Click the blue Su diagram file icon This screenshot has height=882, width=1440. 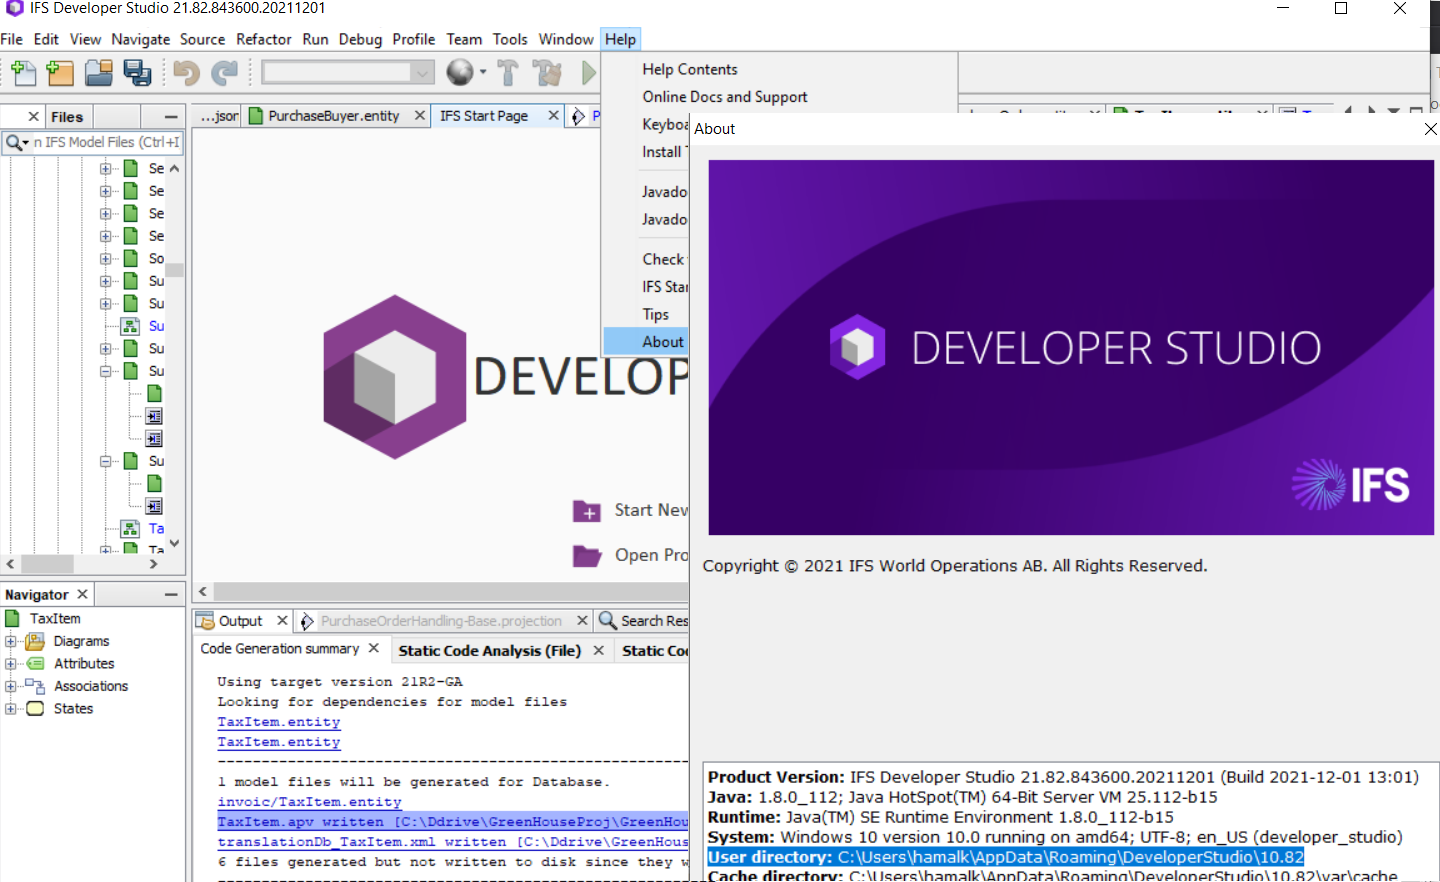tap(130, 326)
